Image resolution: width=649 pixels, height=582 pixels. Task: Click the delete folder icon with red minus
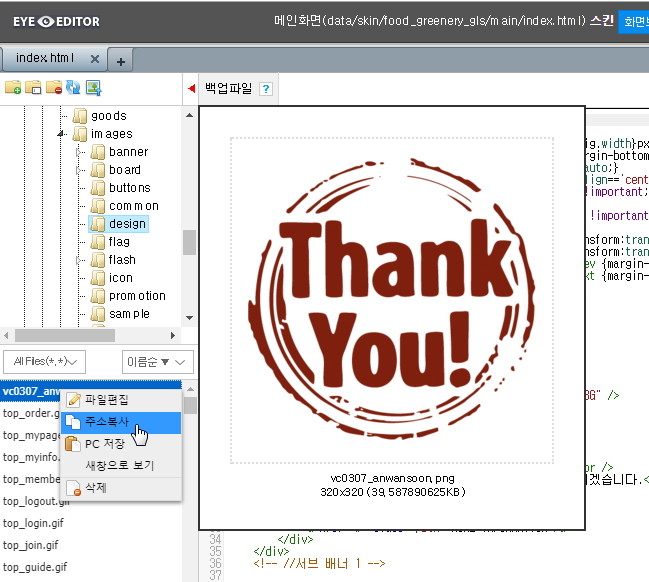(x=54, y=88)
